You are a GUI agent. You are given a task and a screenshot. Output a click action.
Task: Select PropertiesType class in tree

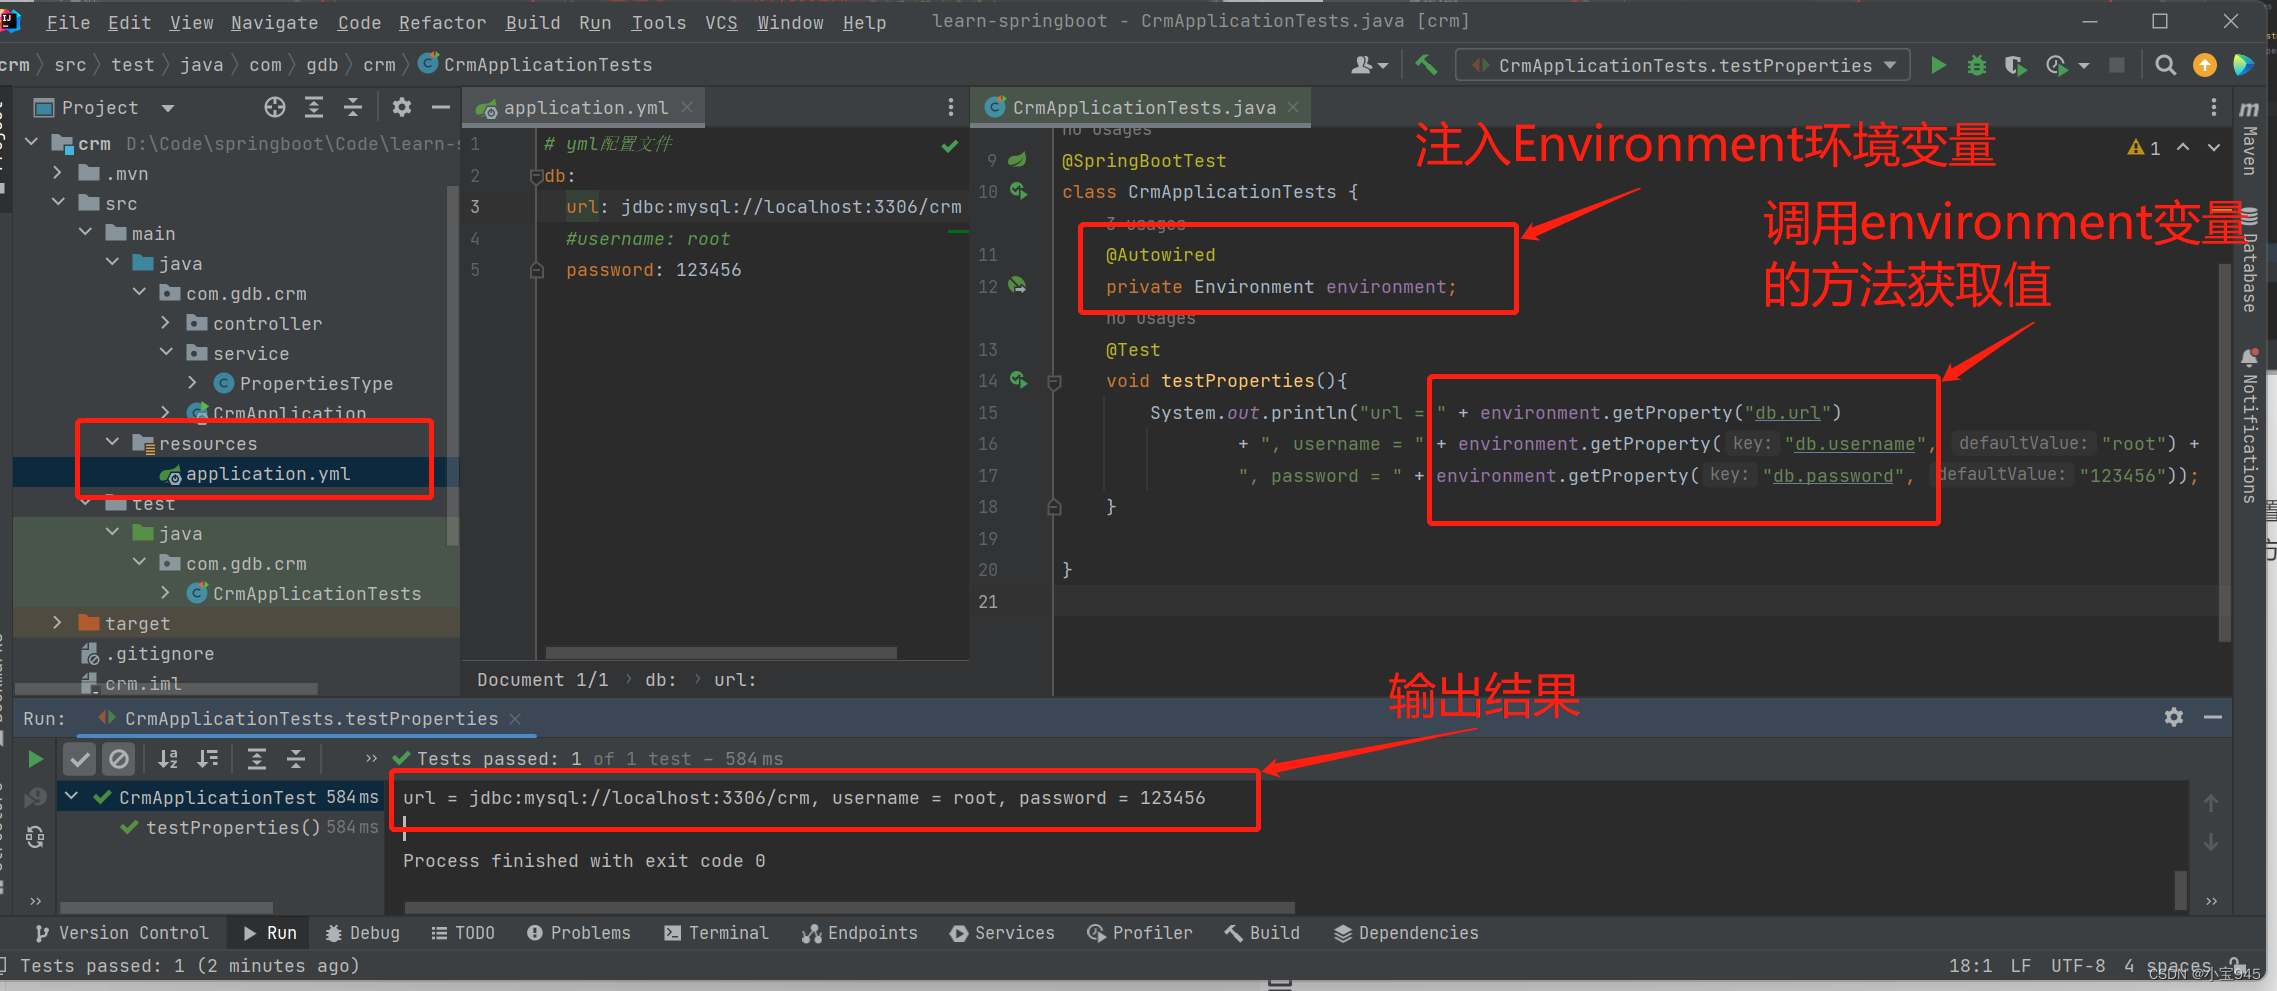pos(316,383)
